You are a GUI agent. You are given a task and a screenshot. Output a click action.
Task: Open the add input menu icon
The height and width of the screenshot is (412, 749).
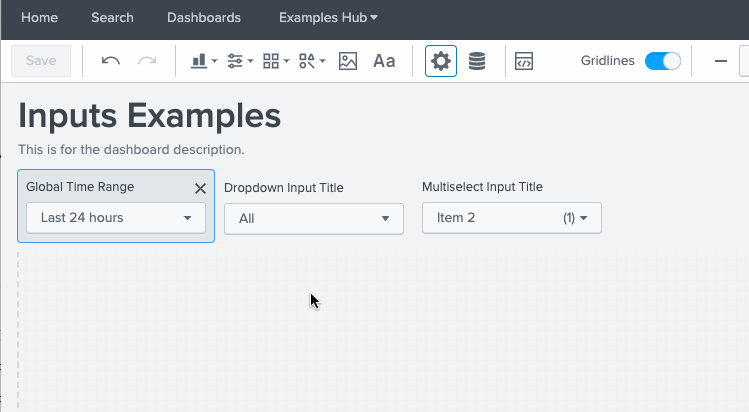[x=240, y=61]
